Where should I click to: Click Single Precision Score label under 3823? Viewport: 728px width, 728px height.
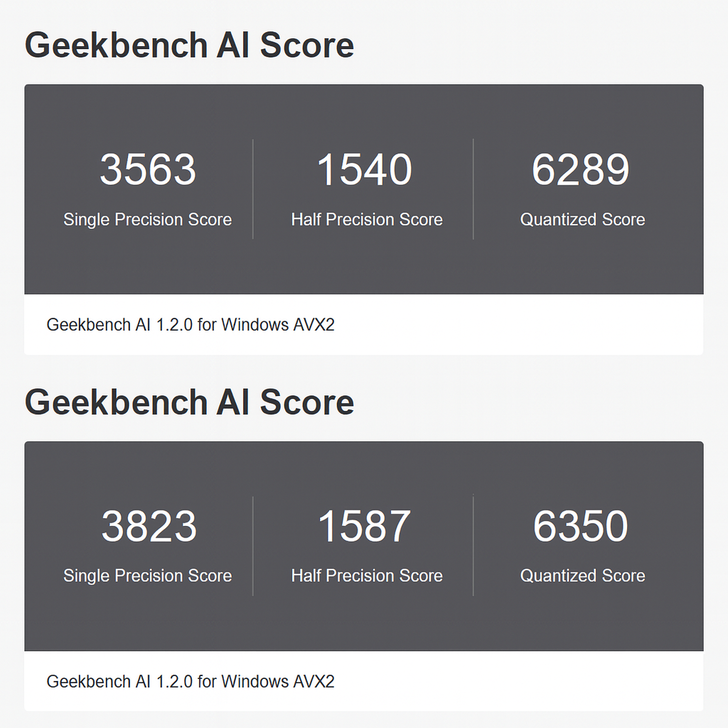(x=148, y=576)
